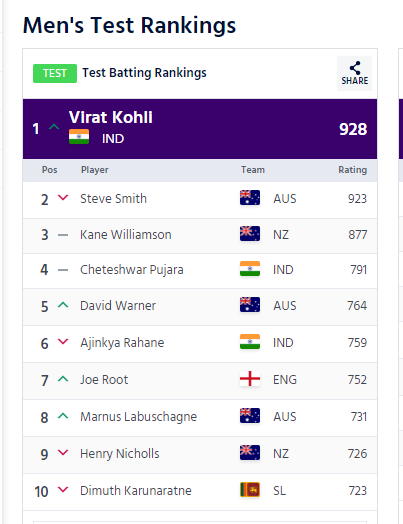This screenshot has height=524, width=403.
Task: Click Kane Williamson's 877 rating value
Action: tap(358, 235)
